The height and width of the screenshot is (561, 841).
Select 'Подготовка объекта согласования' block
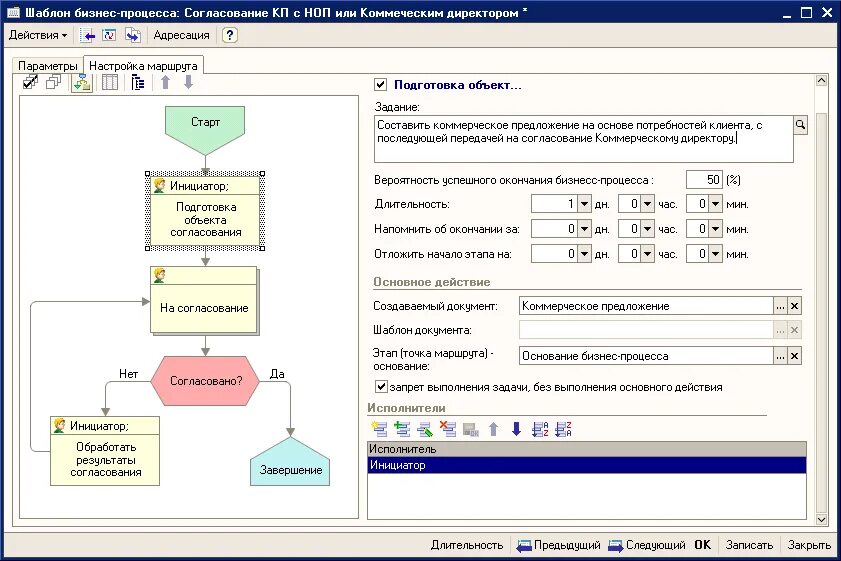click(205, 211)
